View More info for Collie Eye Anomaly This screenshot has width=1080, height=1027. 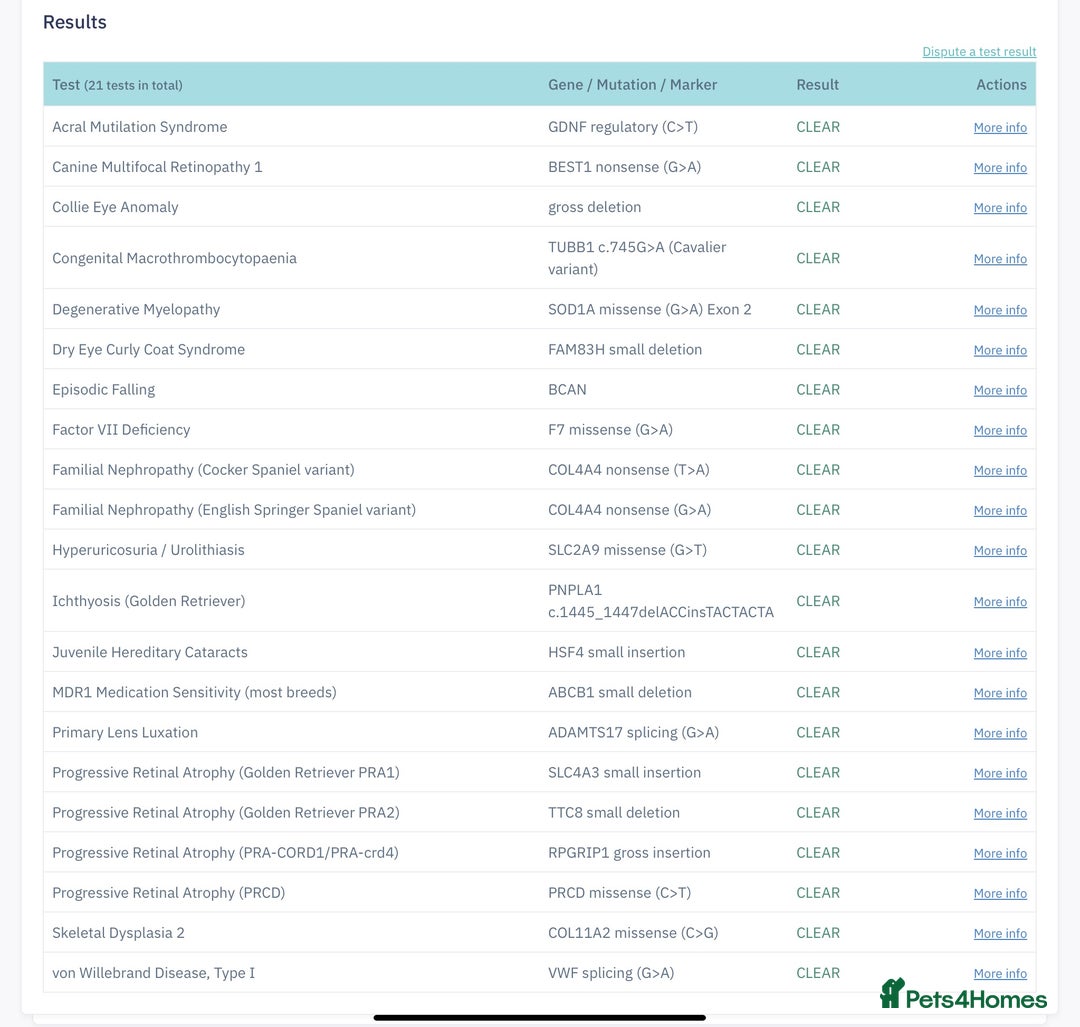click(1000, 208)
